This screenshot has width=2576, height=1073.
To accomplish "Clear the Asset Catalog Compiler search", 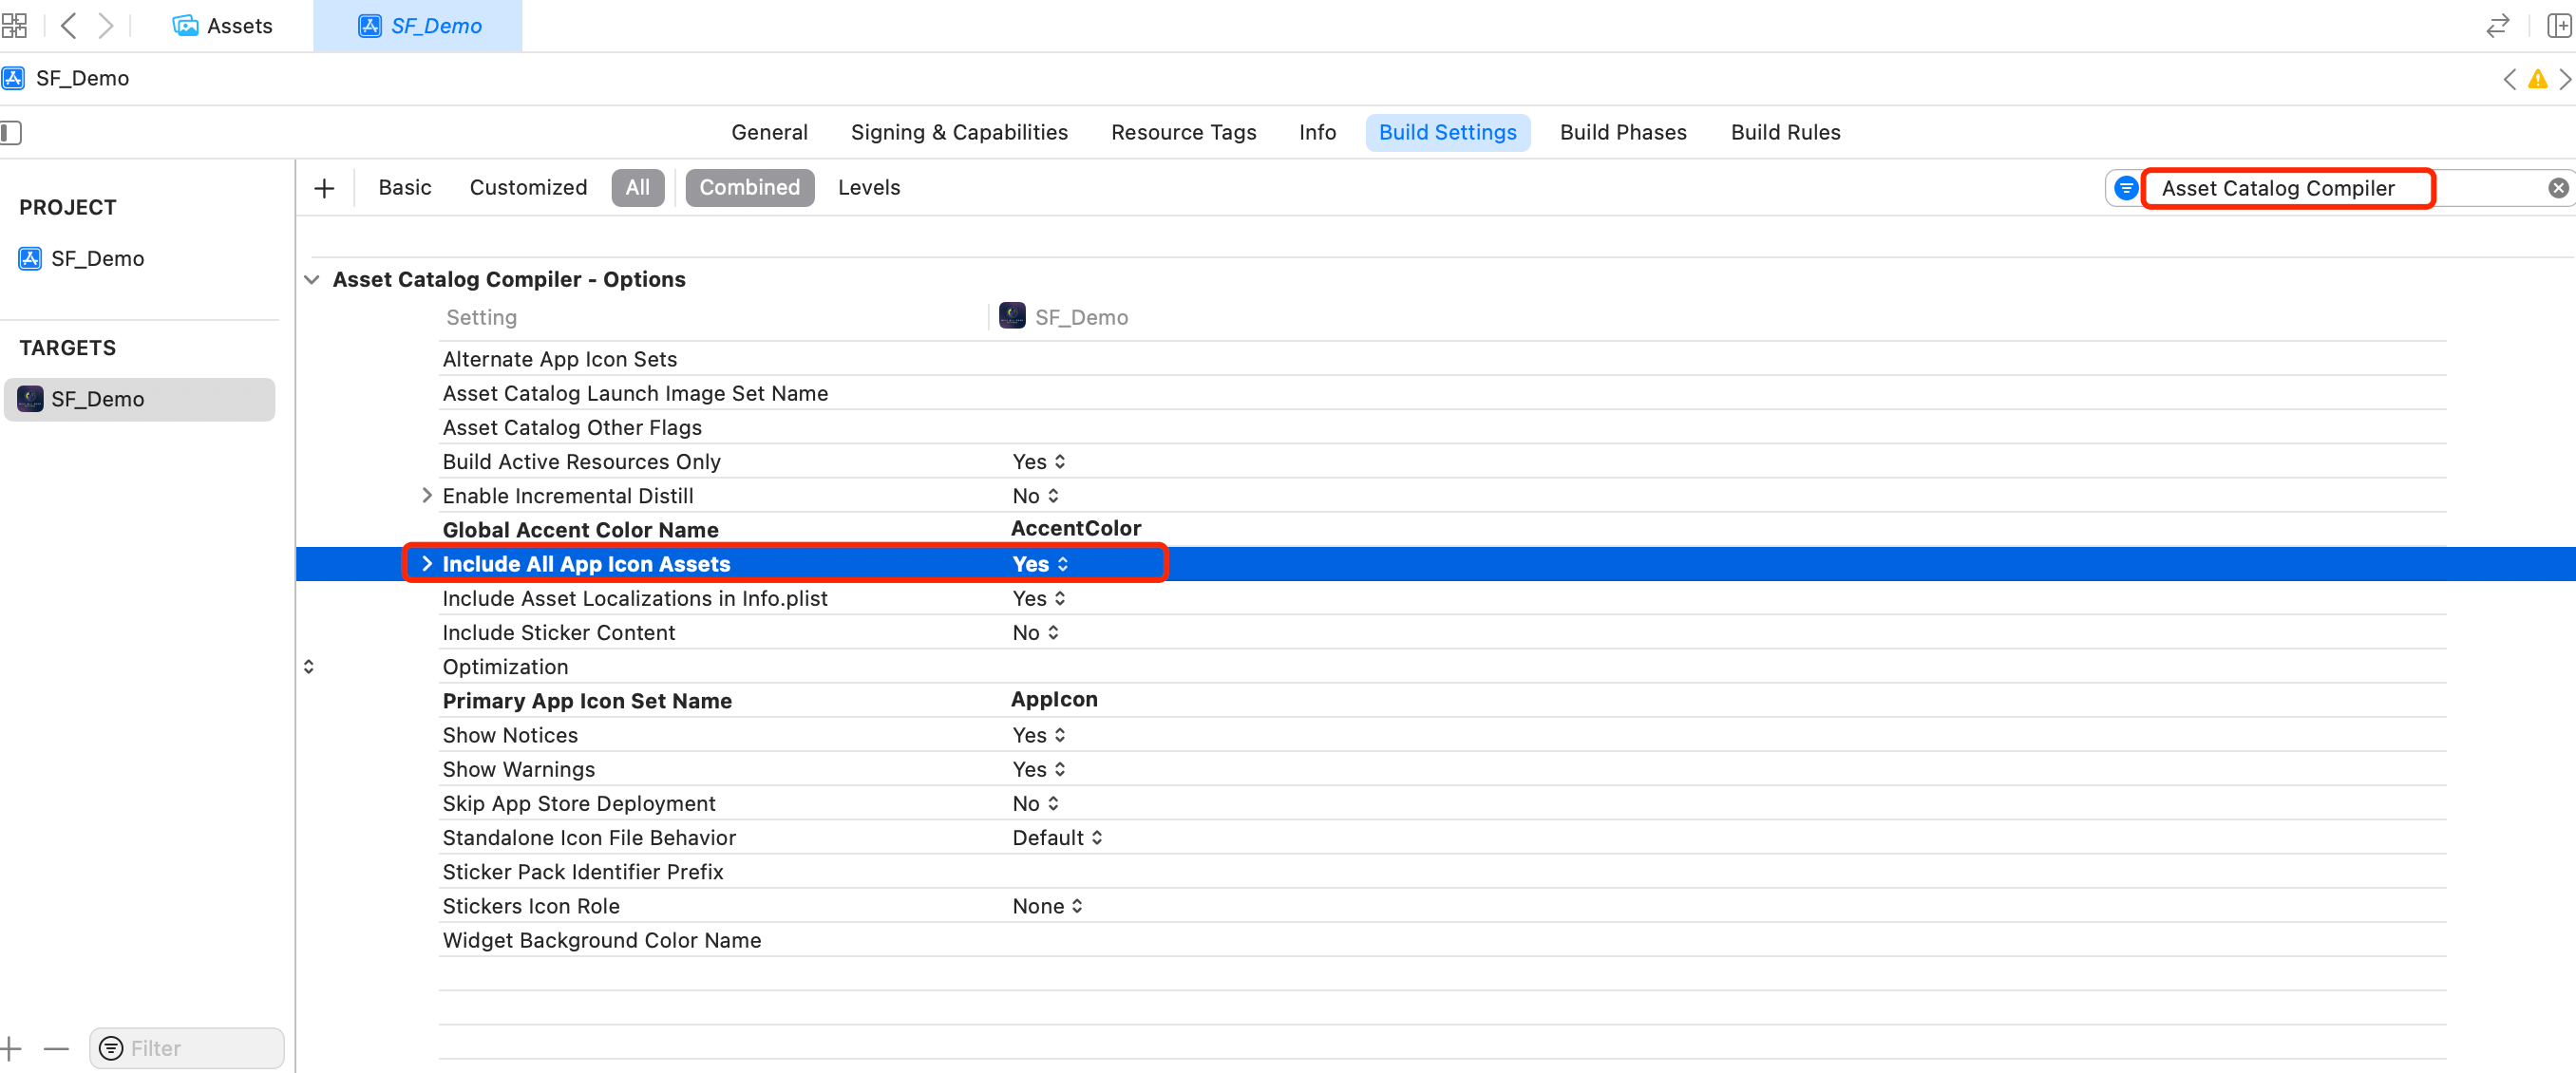I will [2557, 188].
